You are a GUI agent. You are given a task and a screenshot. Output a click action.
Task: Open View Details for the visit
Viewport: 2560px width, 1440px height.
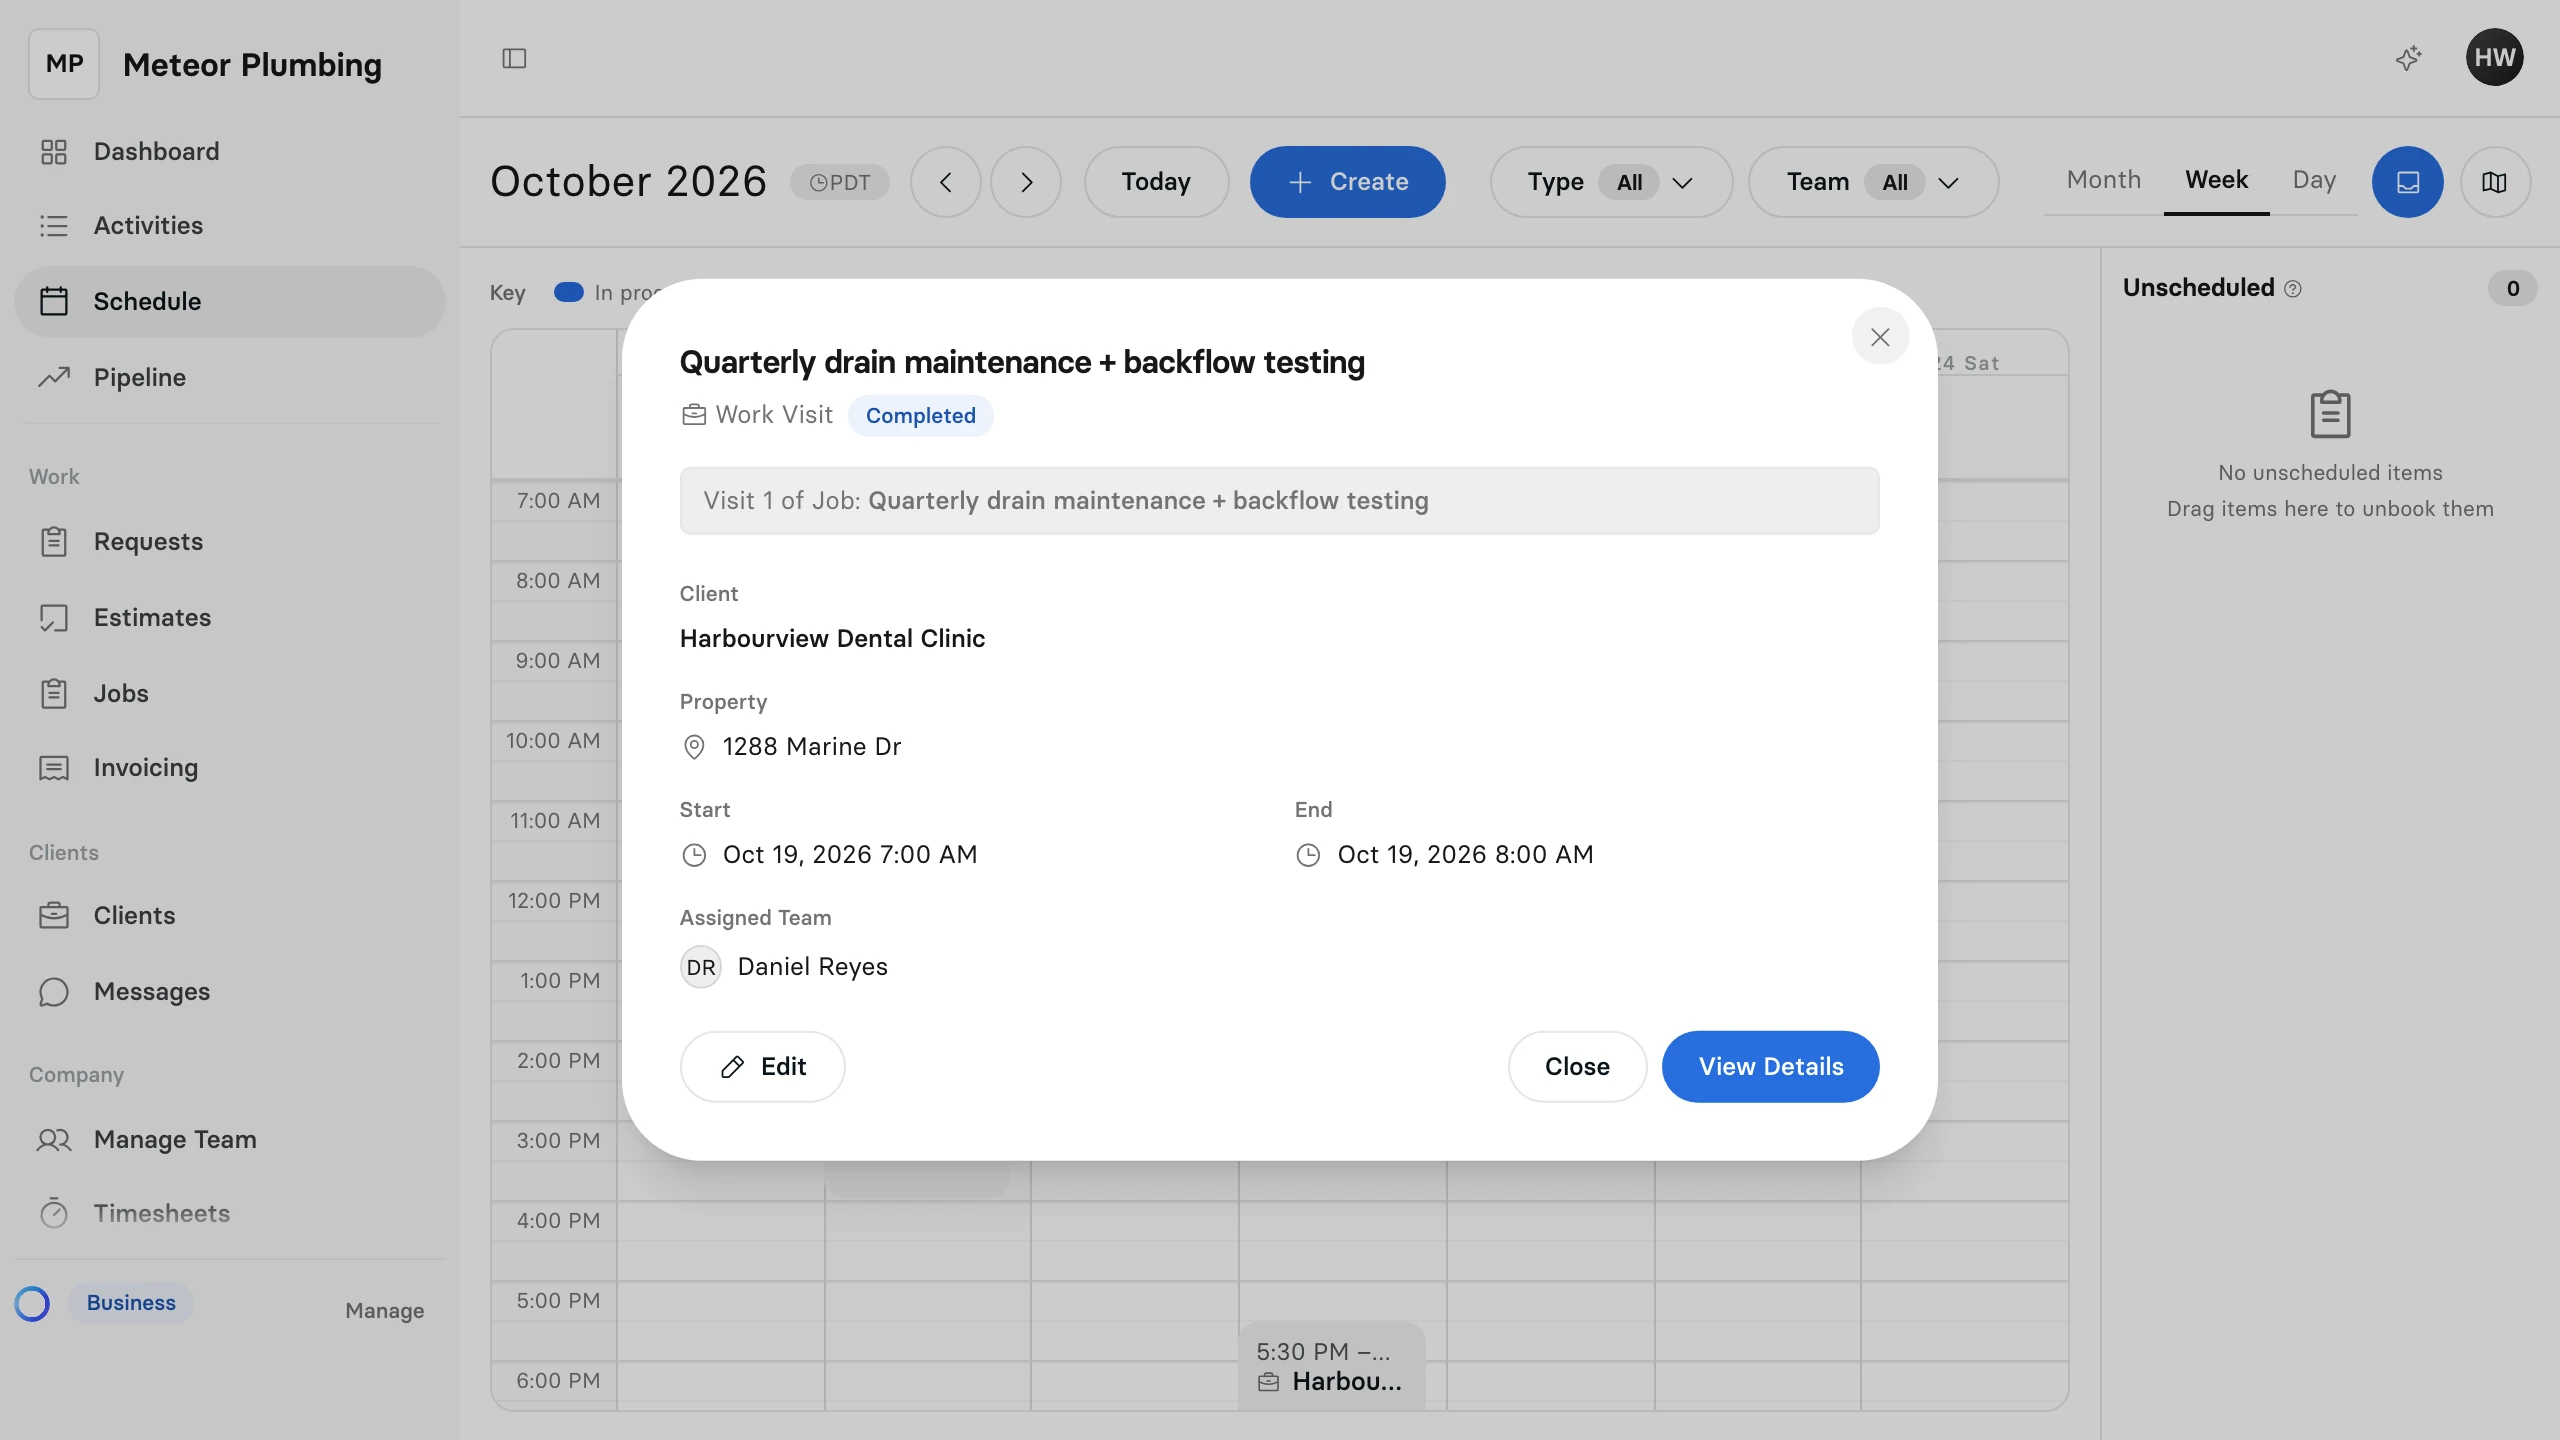point(1770,1067)
